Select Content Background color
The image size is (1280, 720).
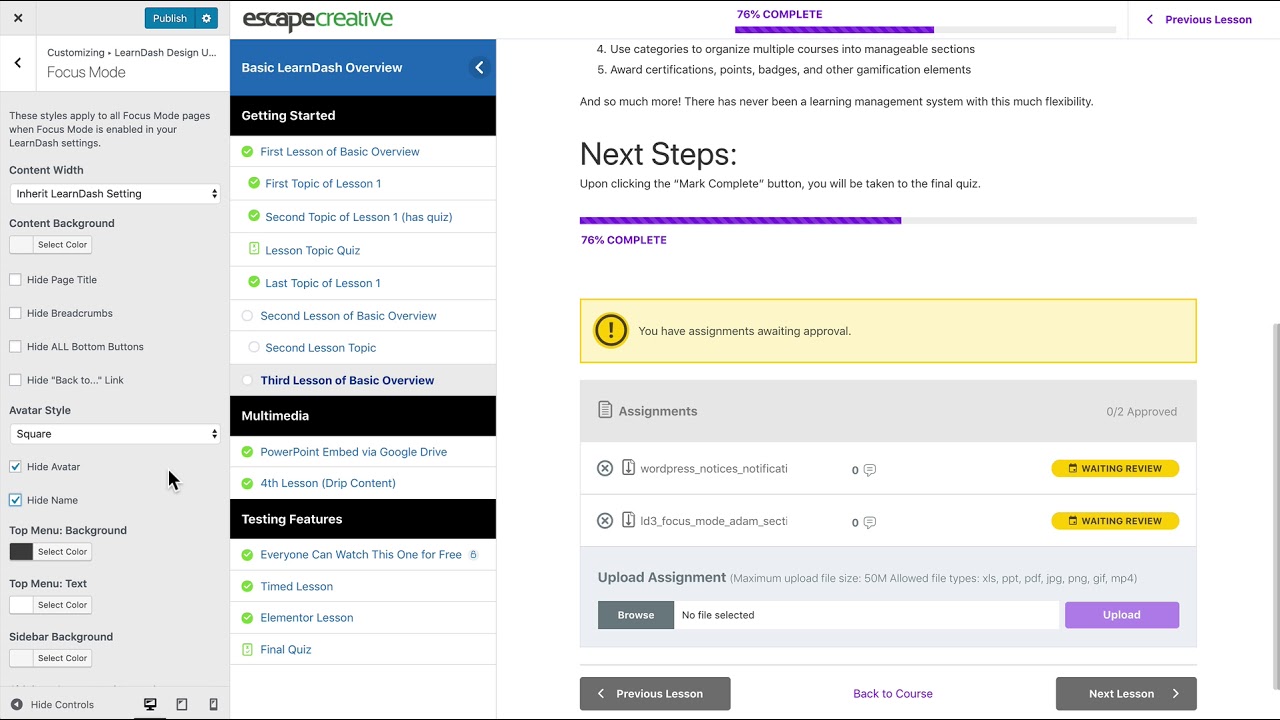(x=50, y=245)
